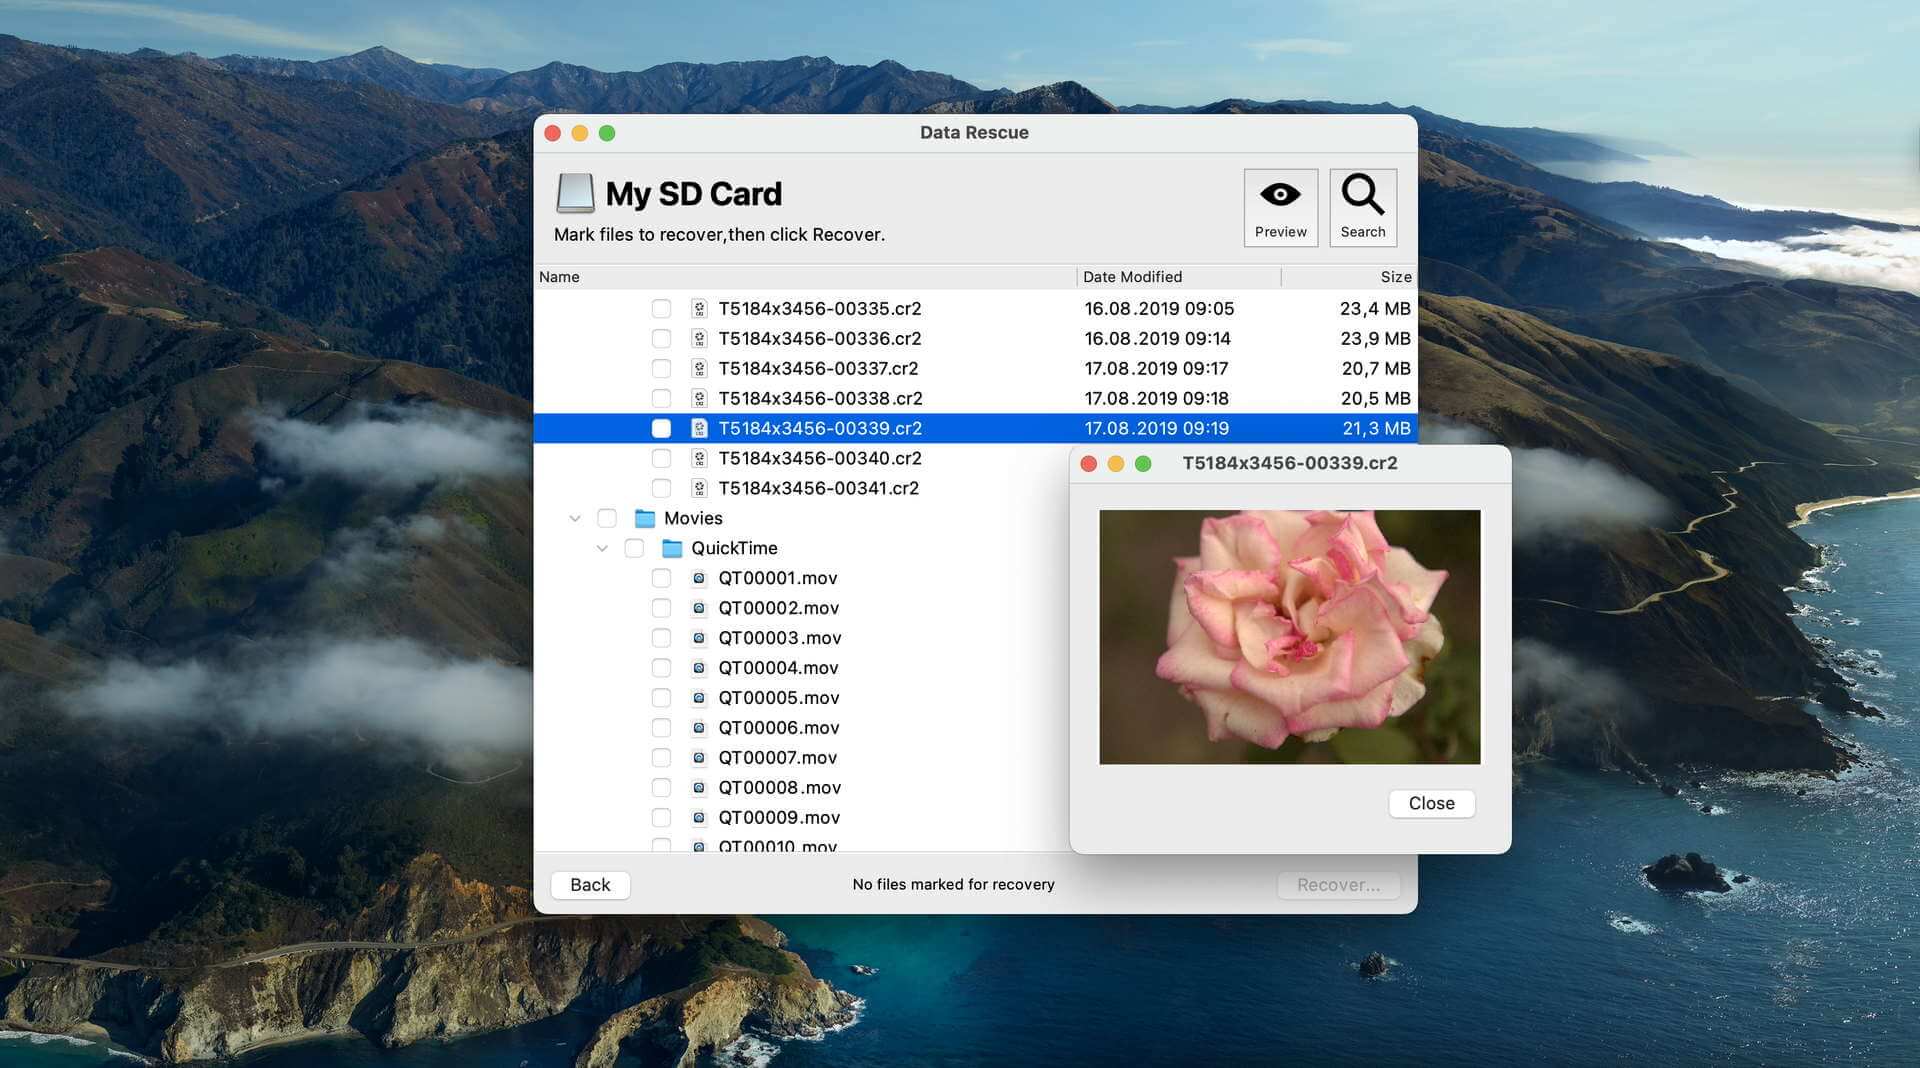Click the rose preview image

(1289, 637)
